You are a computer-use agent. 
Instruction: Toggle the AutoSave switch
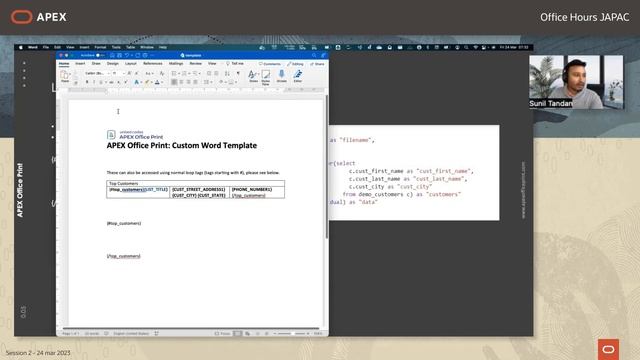click(x=99, y=55)
